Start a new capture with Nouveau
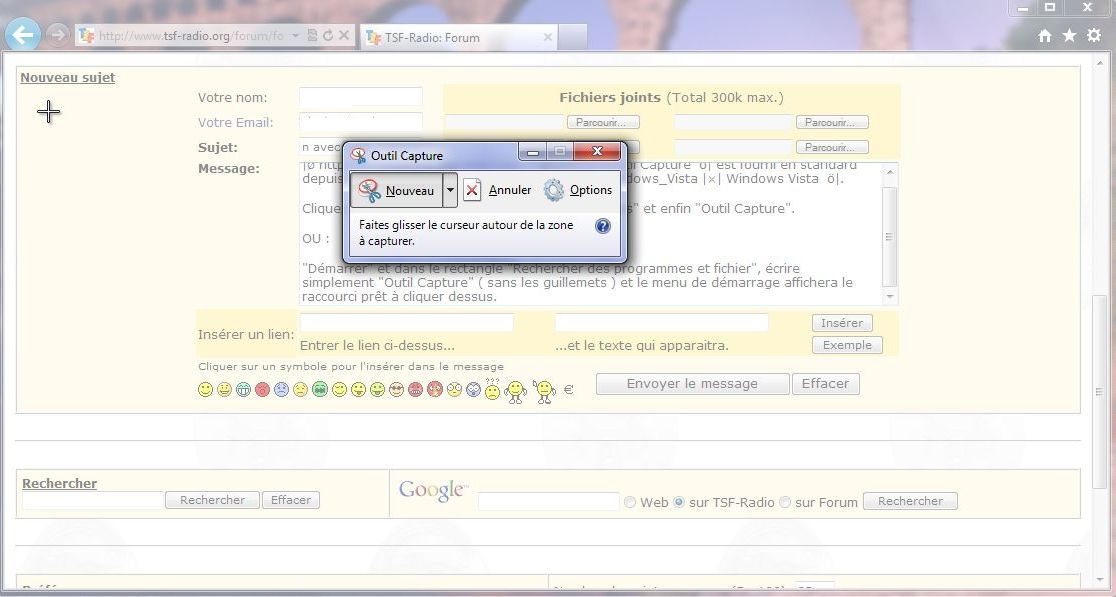The width and height of the screenshot is (1116, 597). coord(396,190)
